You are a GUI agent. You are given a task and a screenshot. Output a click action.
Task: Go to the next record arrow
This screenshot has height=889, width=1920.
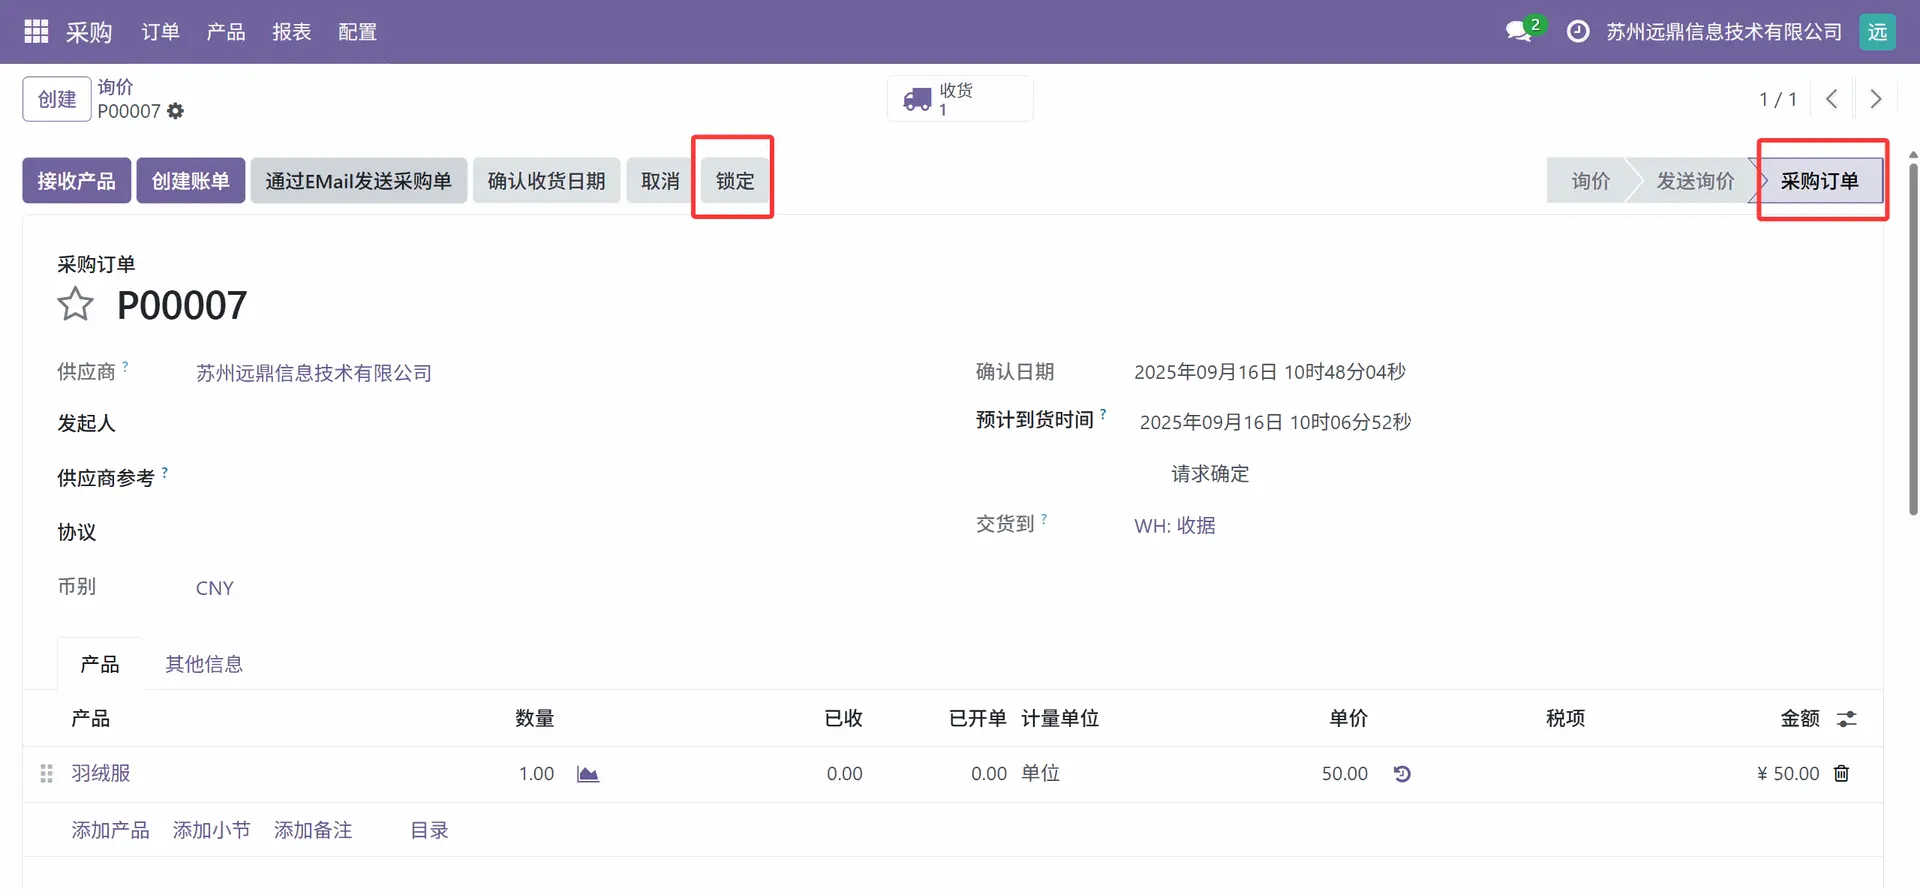tap(1875, 99)
